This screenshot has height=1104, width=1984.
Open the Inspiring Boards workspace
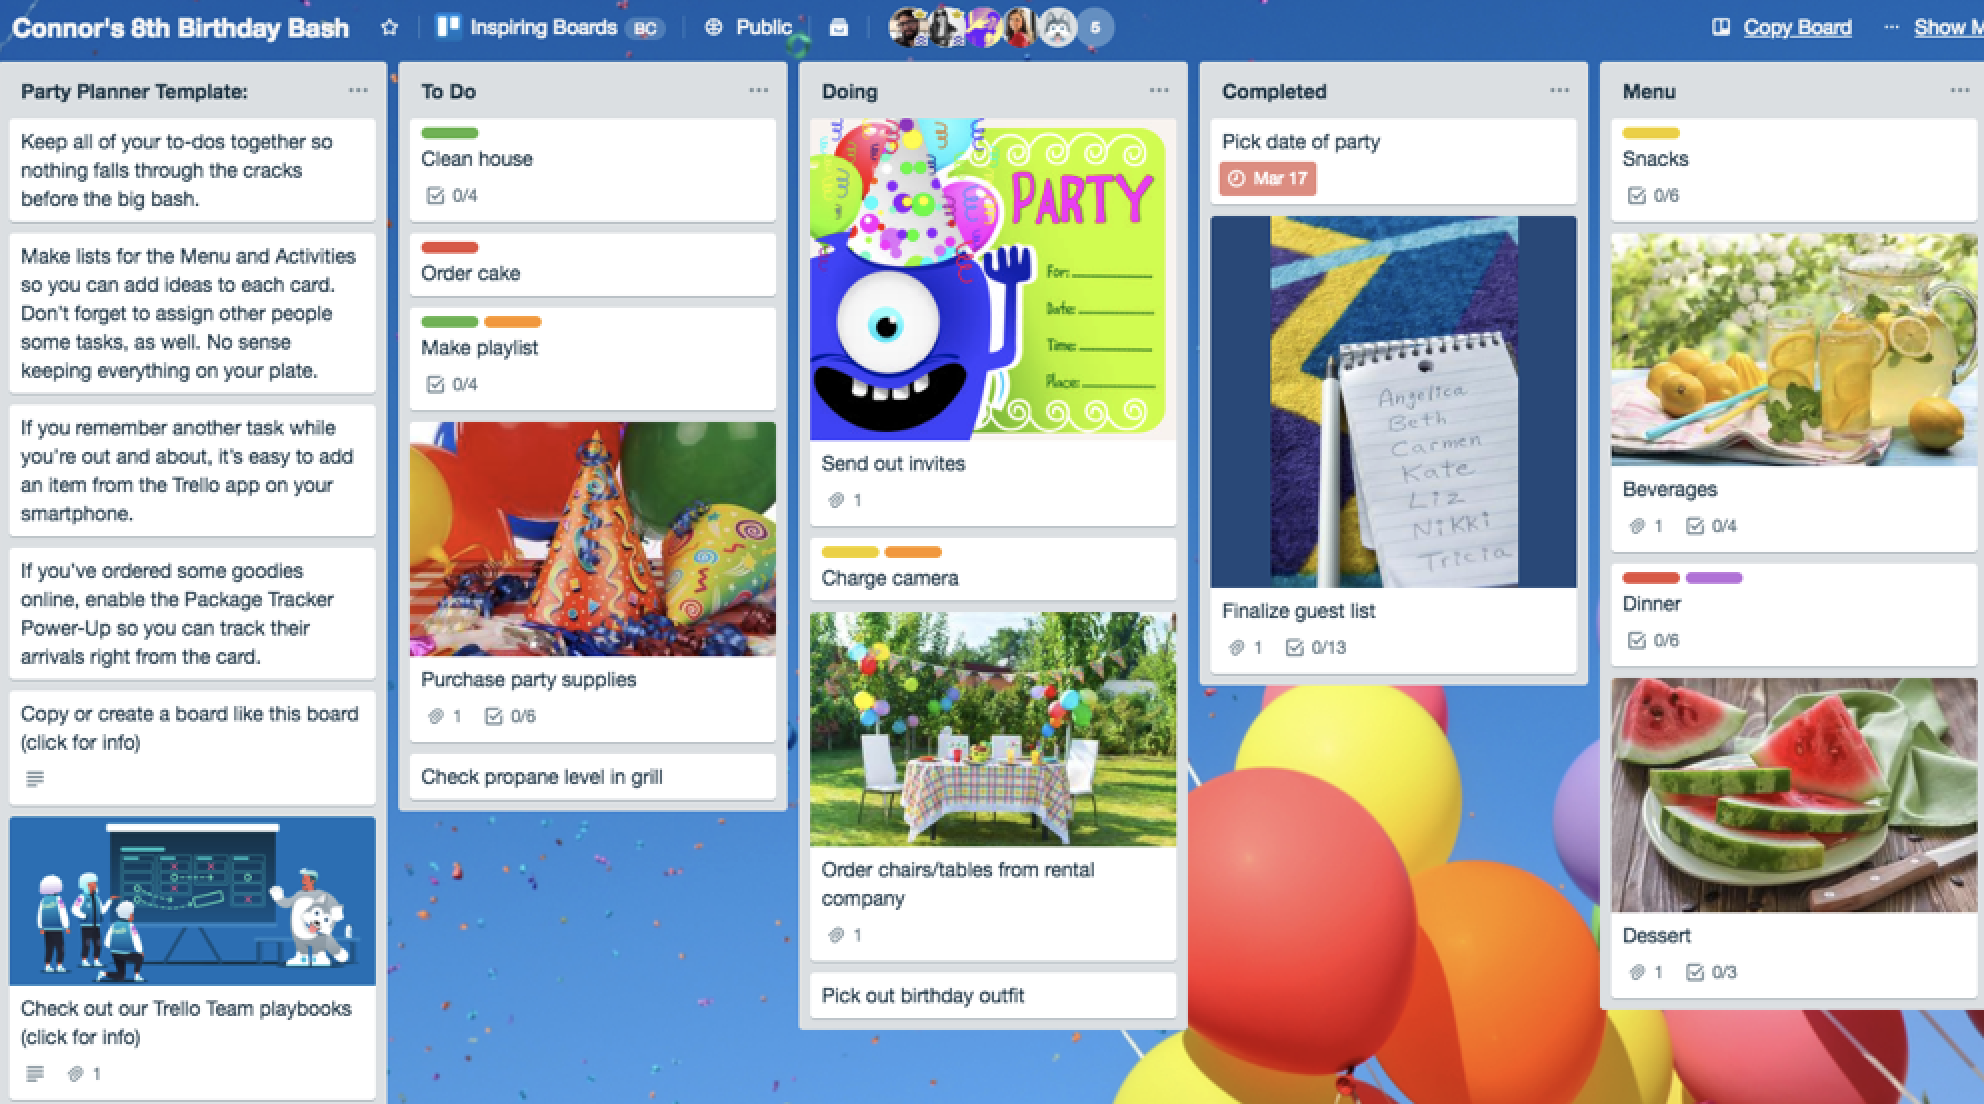543,27
